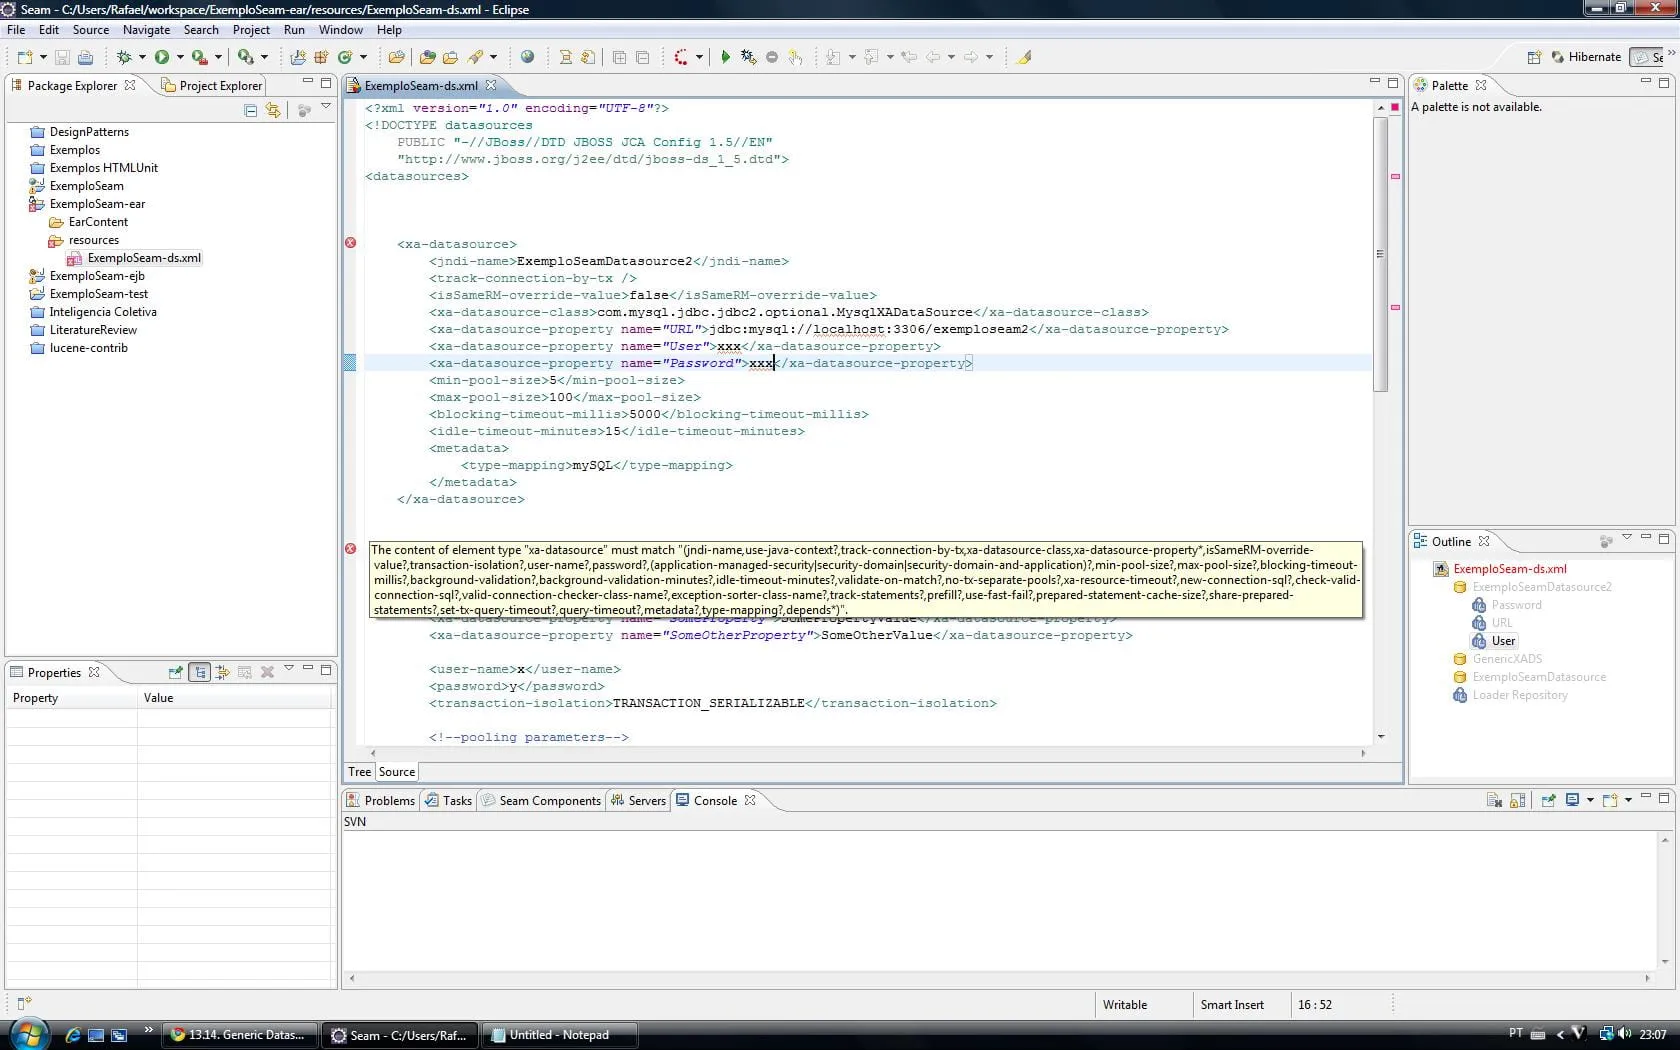
Task: Click the Open Perspective icon
Action: pyautogui.click(x=1534, y=57)
